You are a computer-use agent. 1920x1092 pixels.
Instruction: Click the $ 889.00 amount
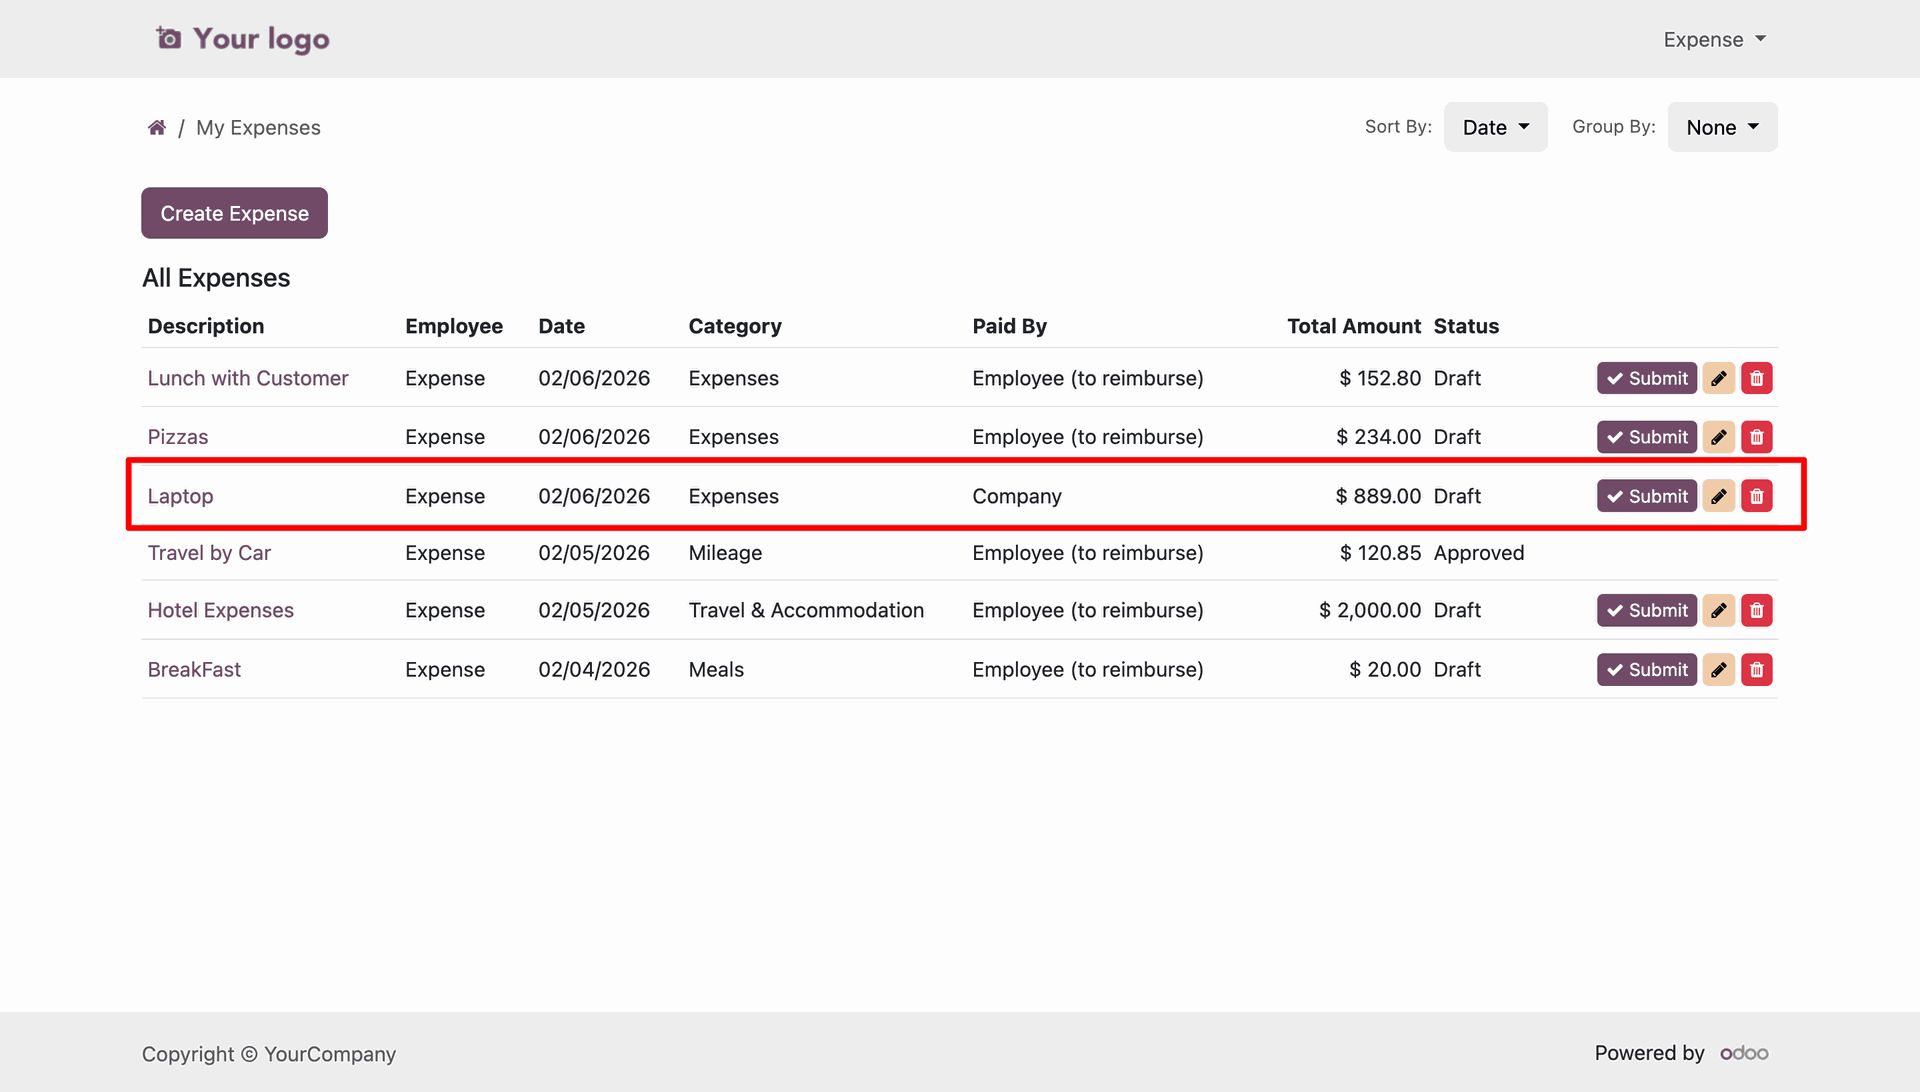pyautogui.click(x=1378, y=496)
